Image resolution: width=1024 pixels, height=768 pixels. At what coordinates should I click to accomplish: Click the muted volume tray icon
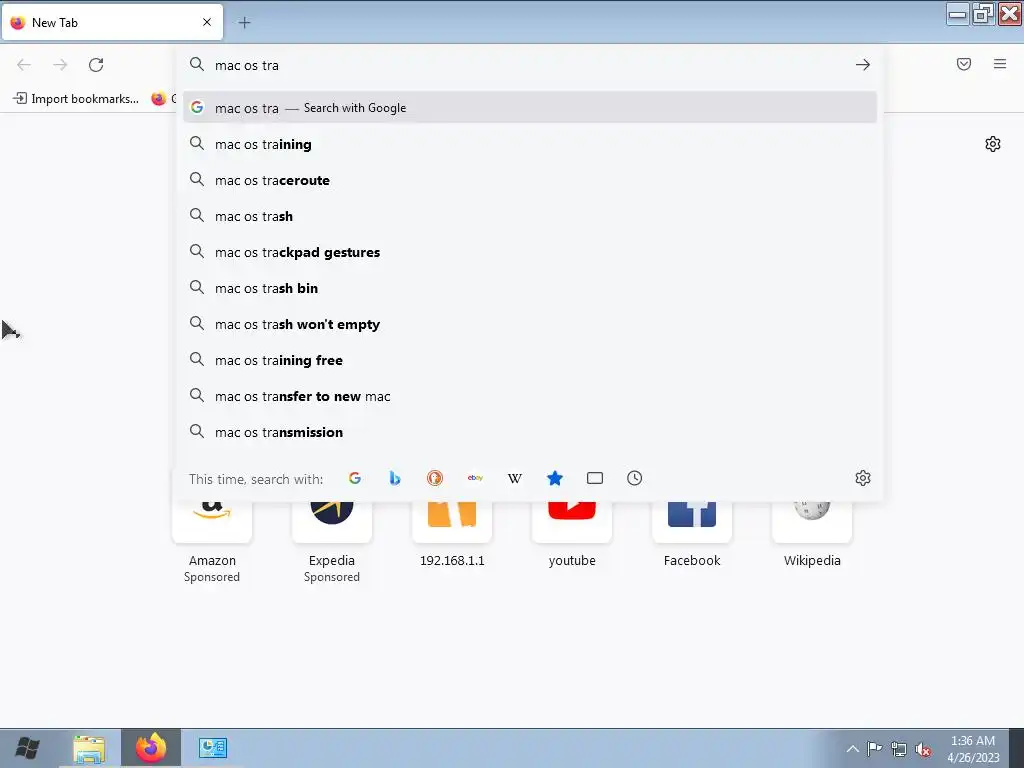[923, 749]
